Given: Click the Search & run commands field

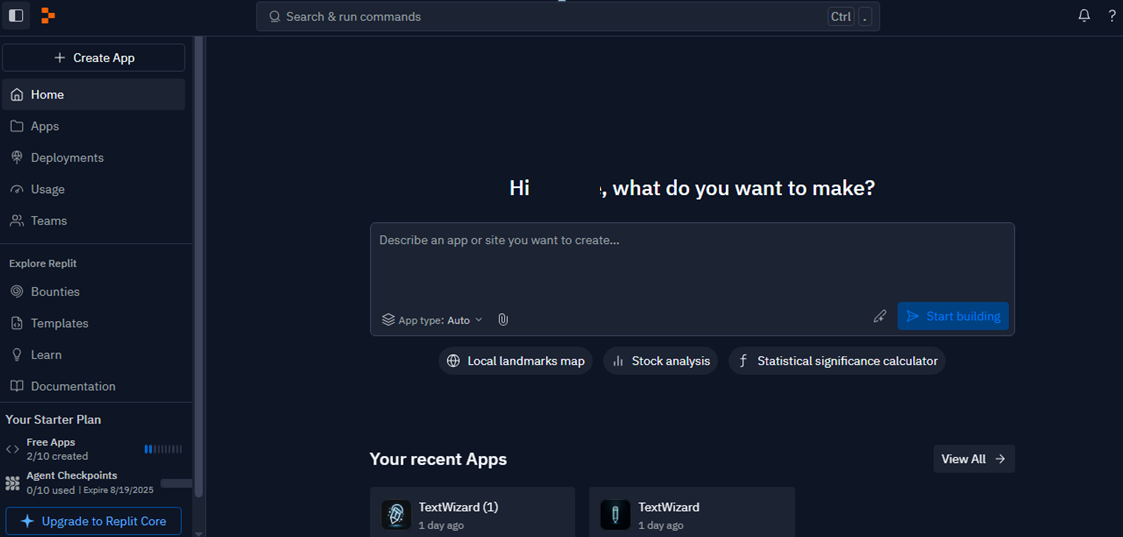Looking at the screenshot, I should pyautogui.click(x=568, y=16).
